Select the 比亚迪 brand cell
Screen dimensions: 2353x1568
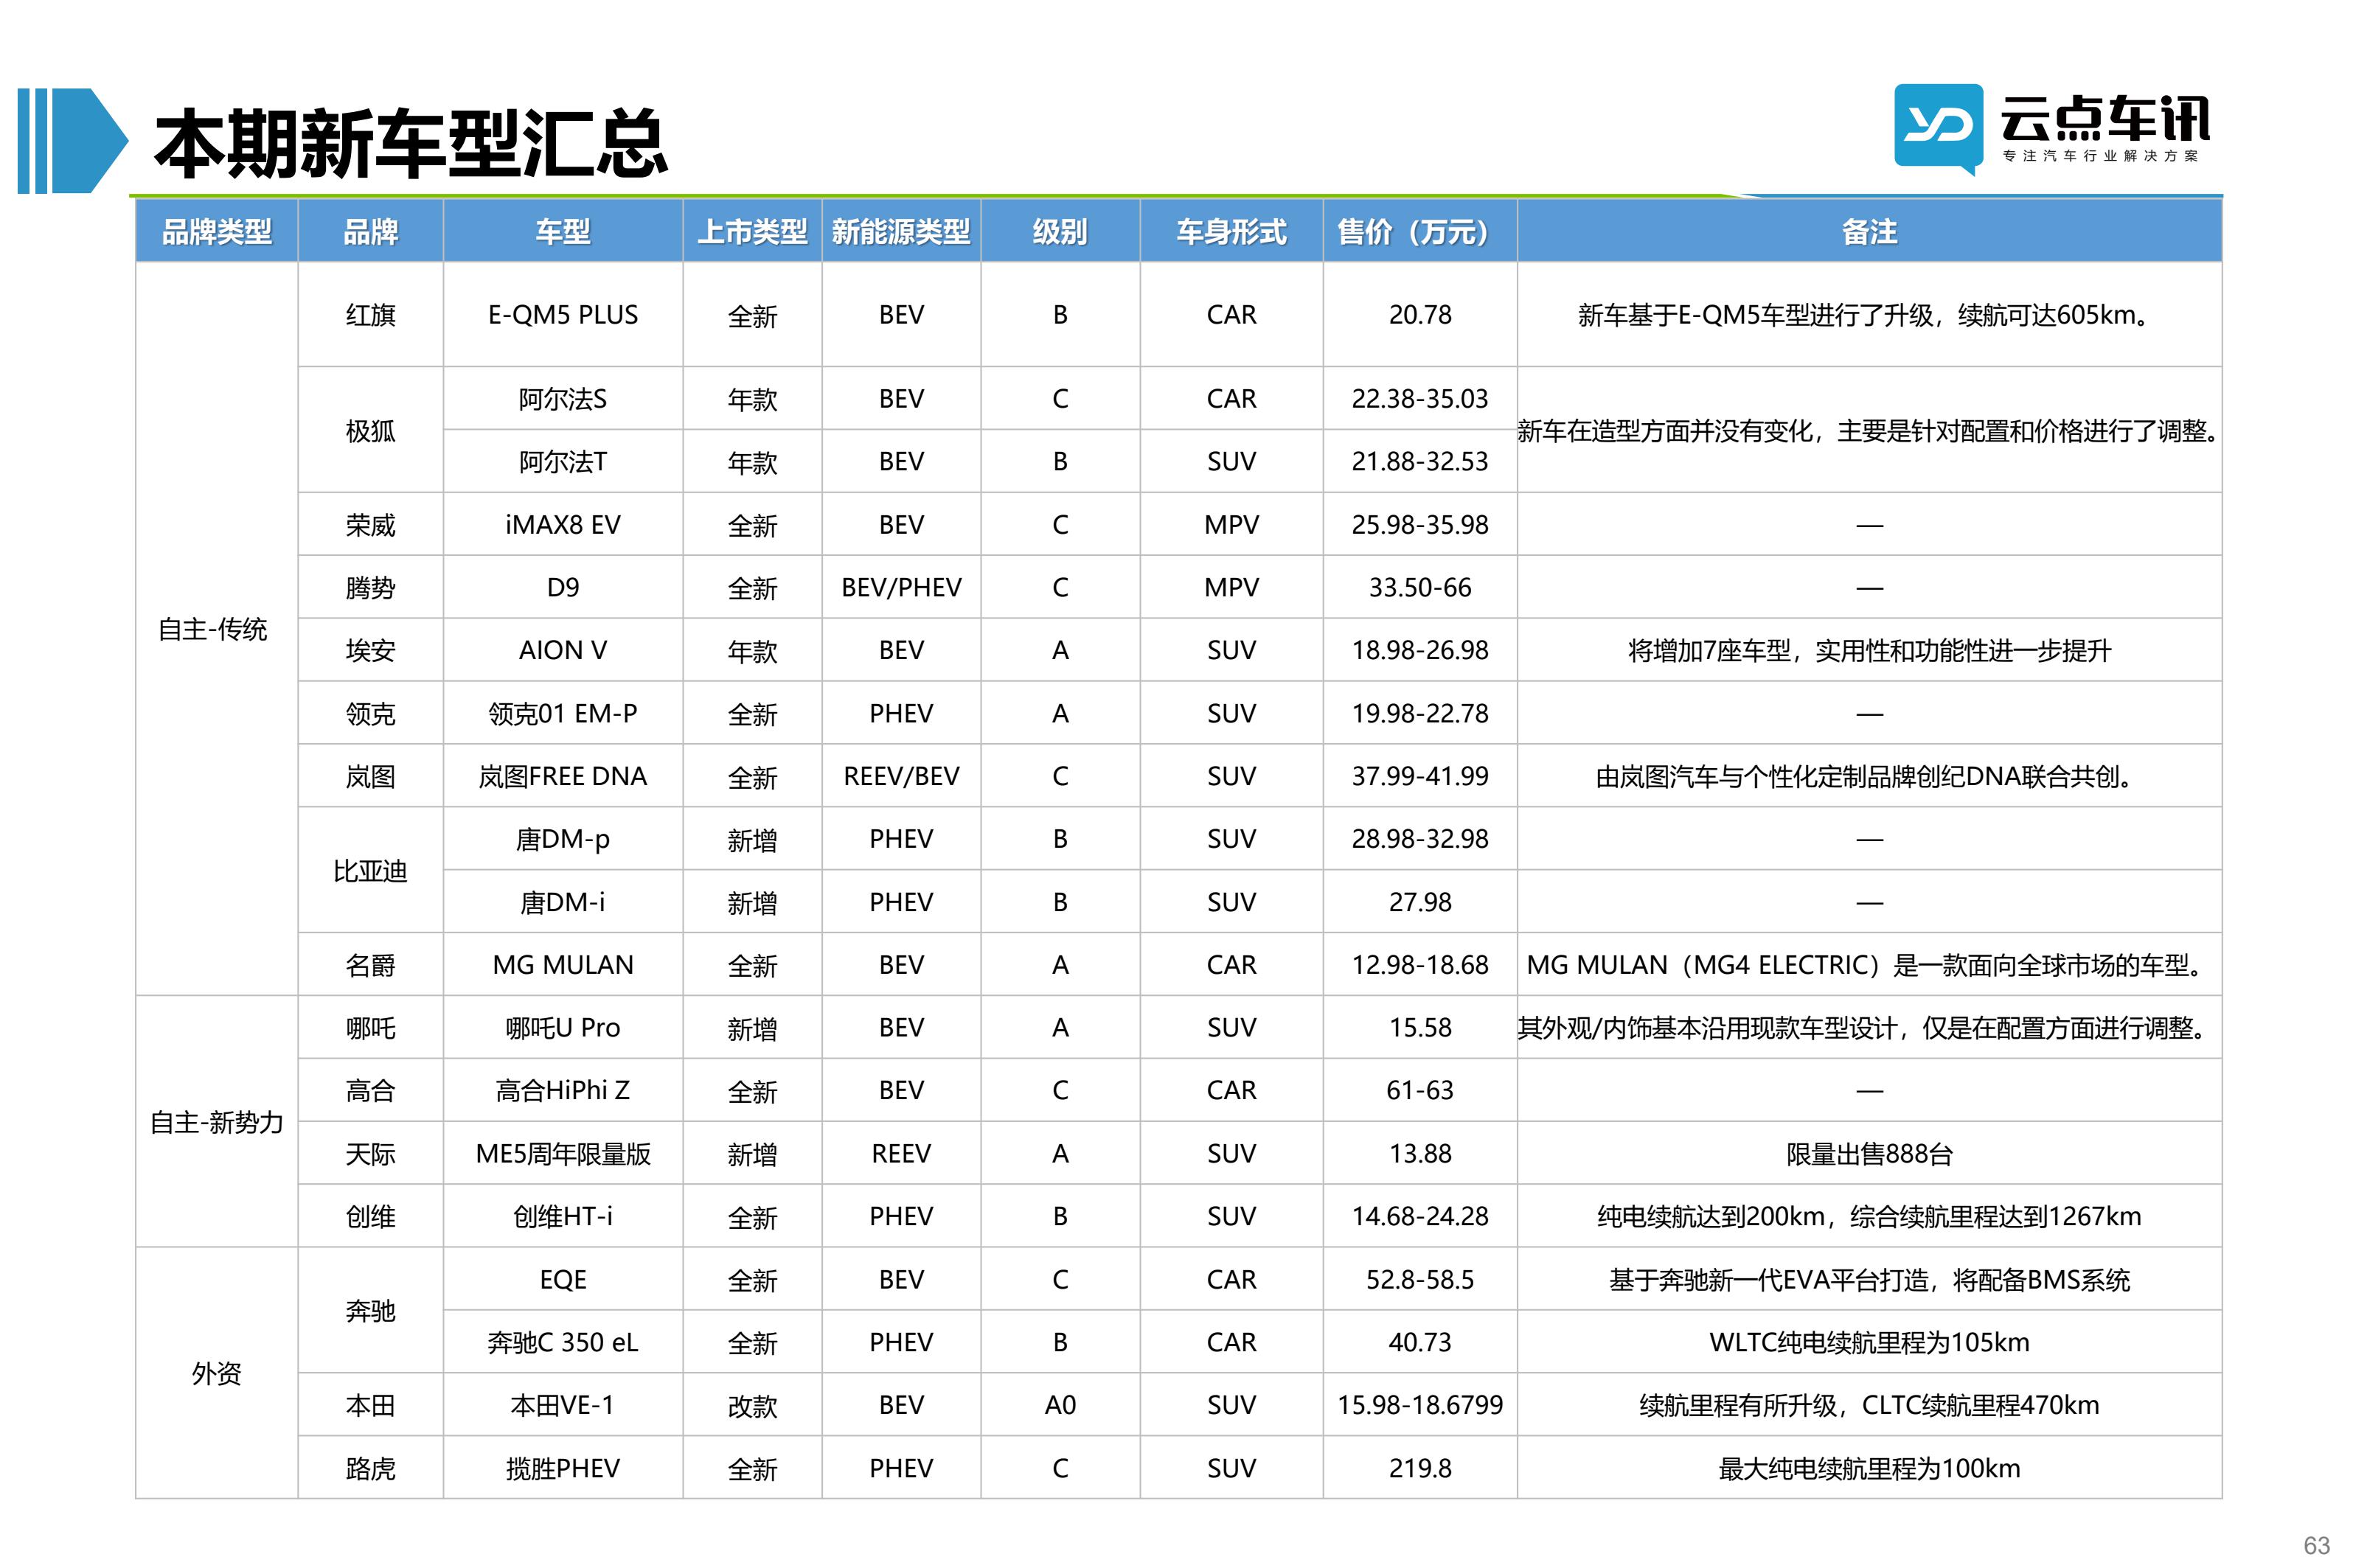pos(370,870)
